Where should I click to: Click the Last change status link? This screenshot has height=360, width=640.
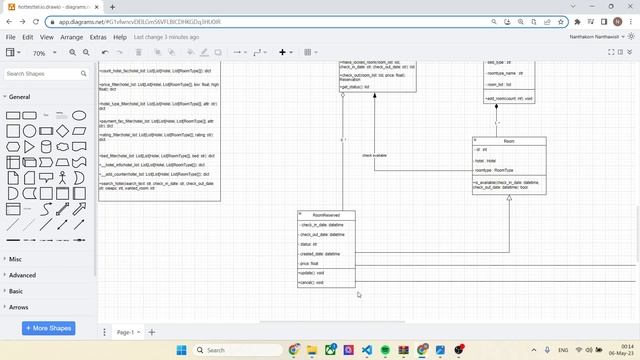[x=166, y=37]
